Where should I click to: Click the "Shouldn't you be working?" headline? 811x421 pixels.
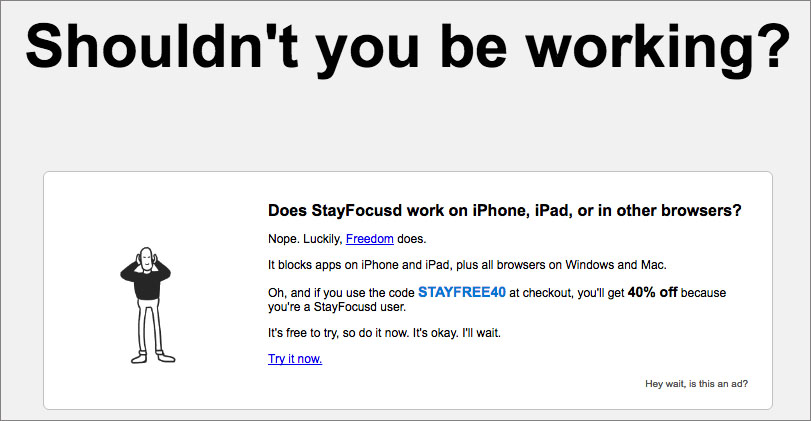408,46
